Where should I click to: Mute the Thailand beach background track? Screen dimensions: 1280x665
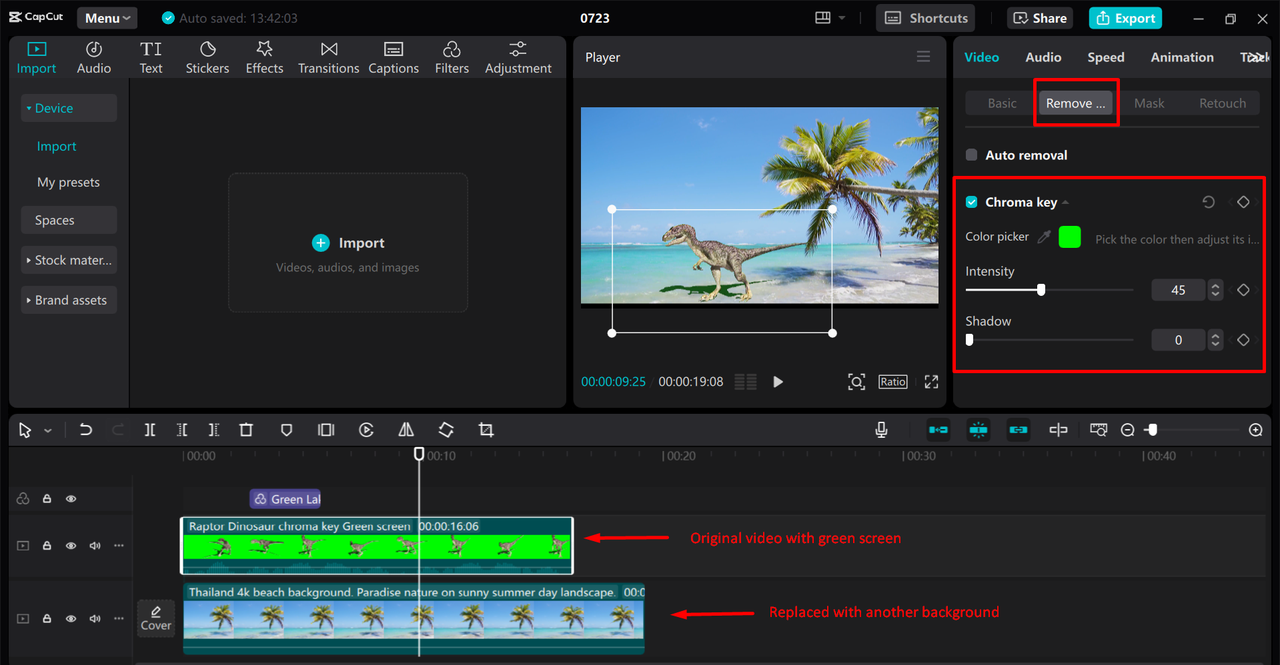[x=95, y=619]
